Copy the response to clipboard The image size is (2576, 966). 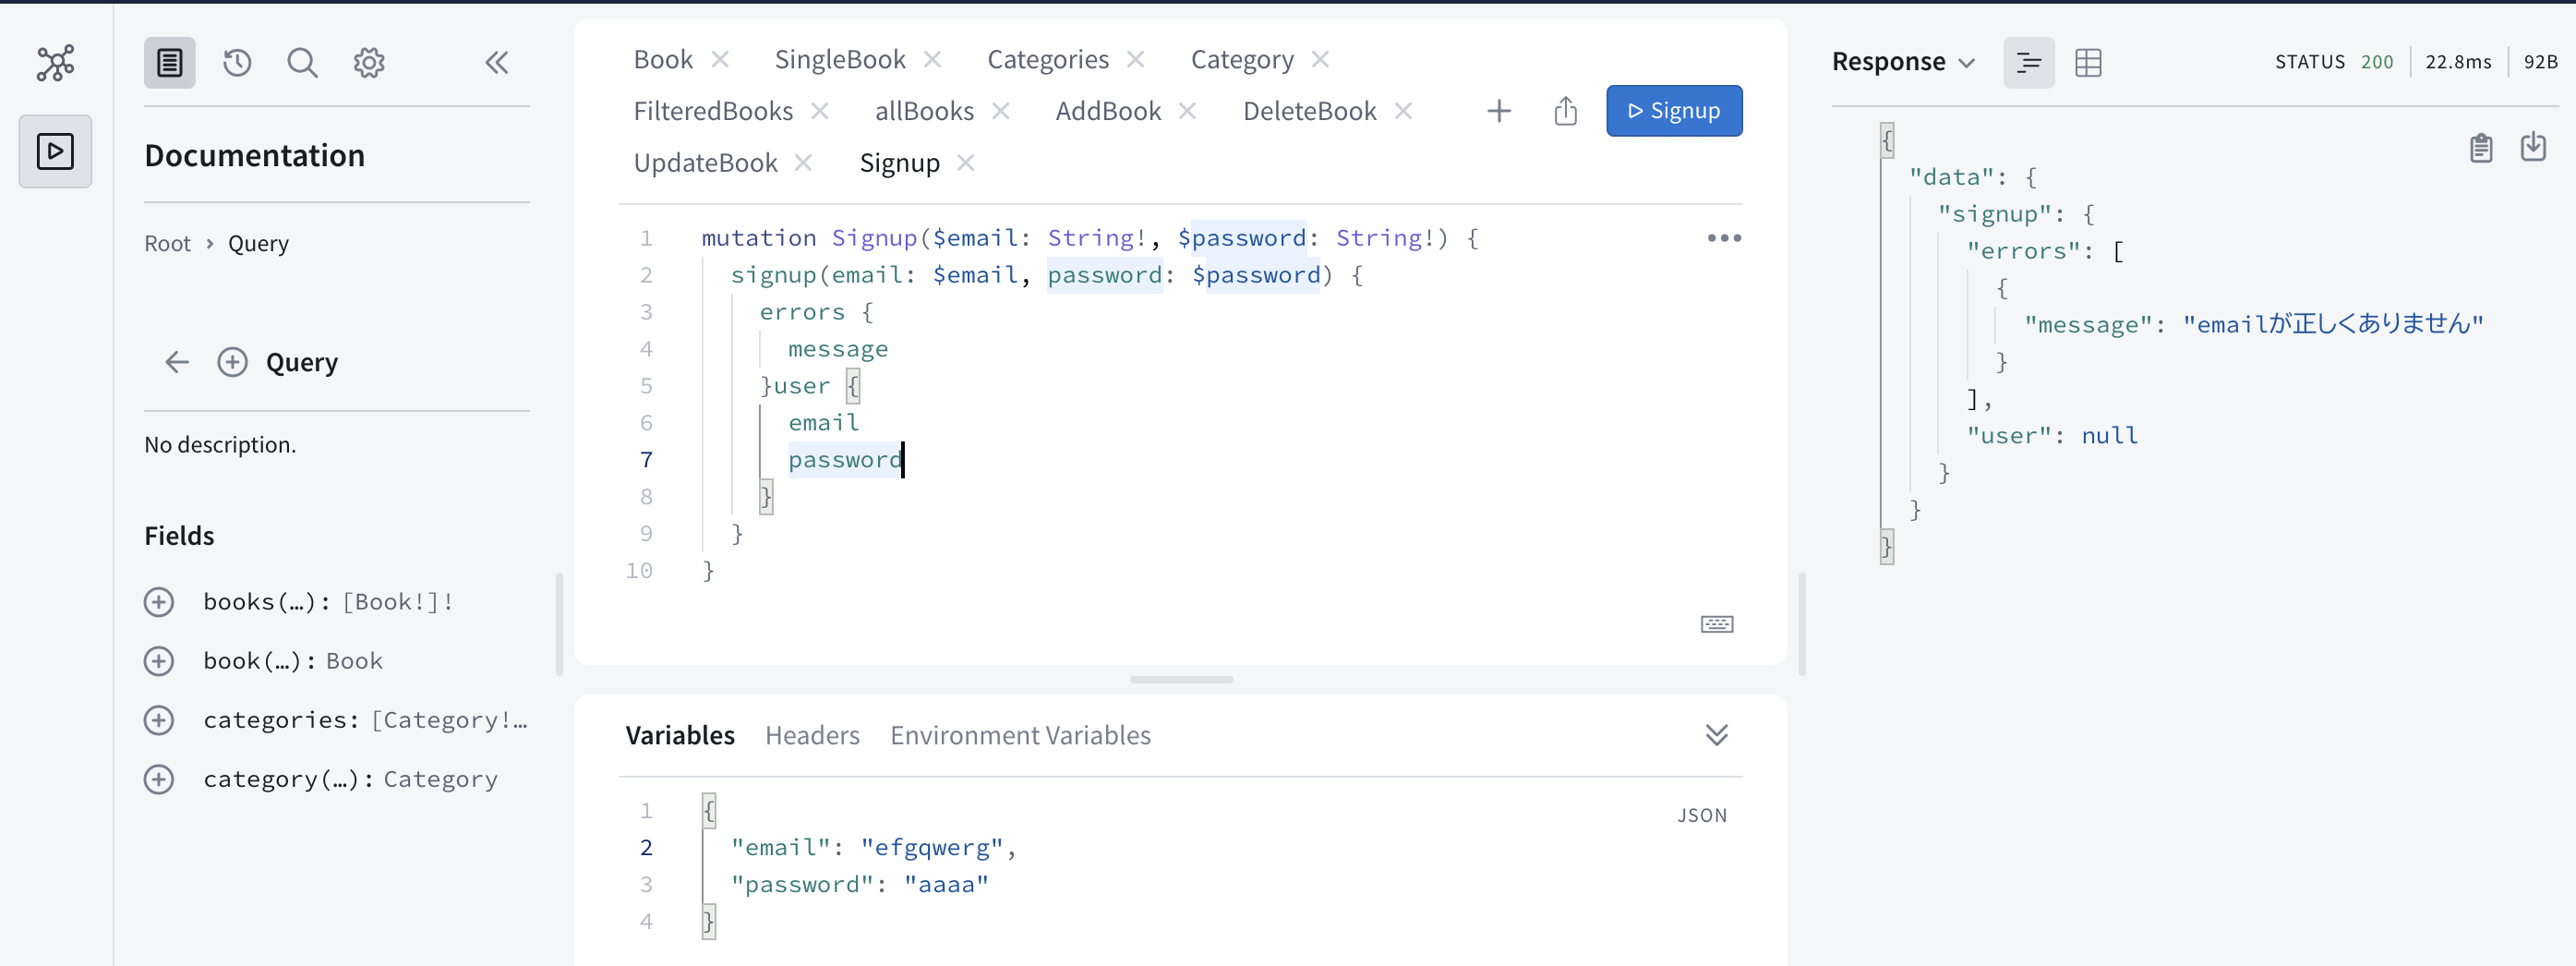tap(2481, 148)
